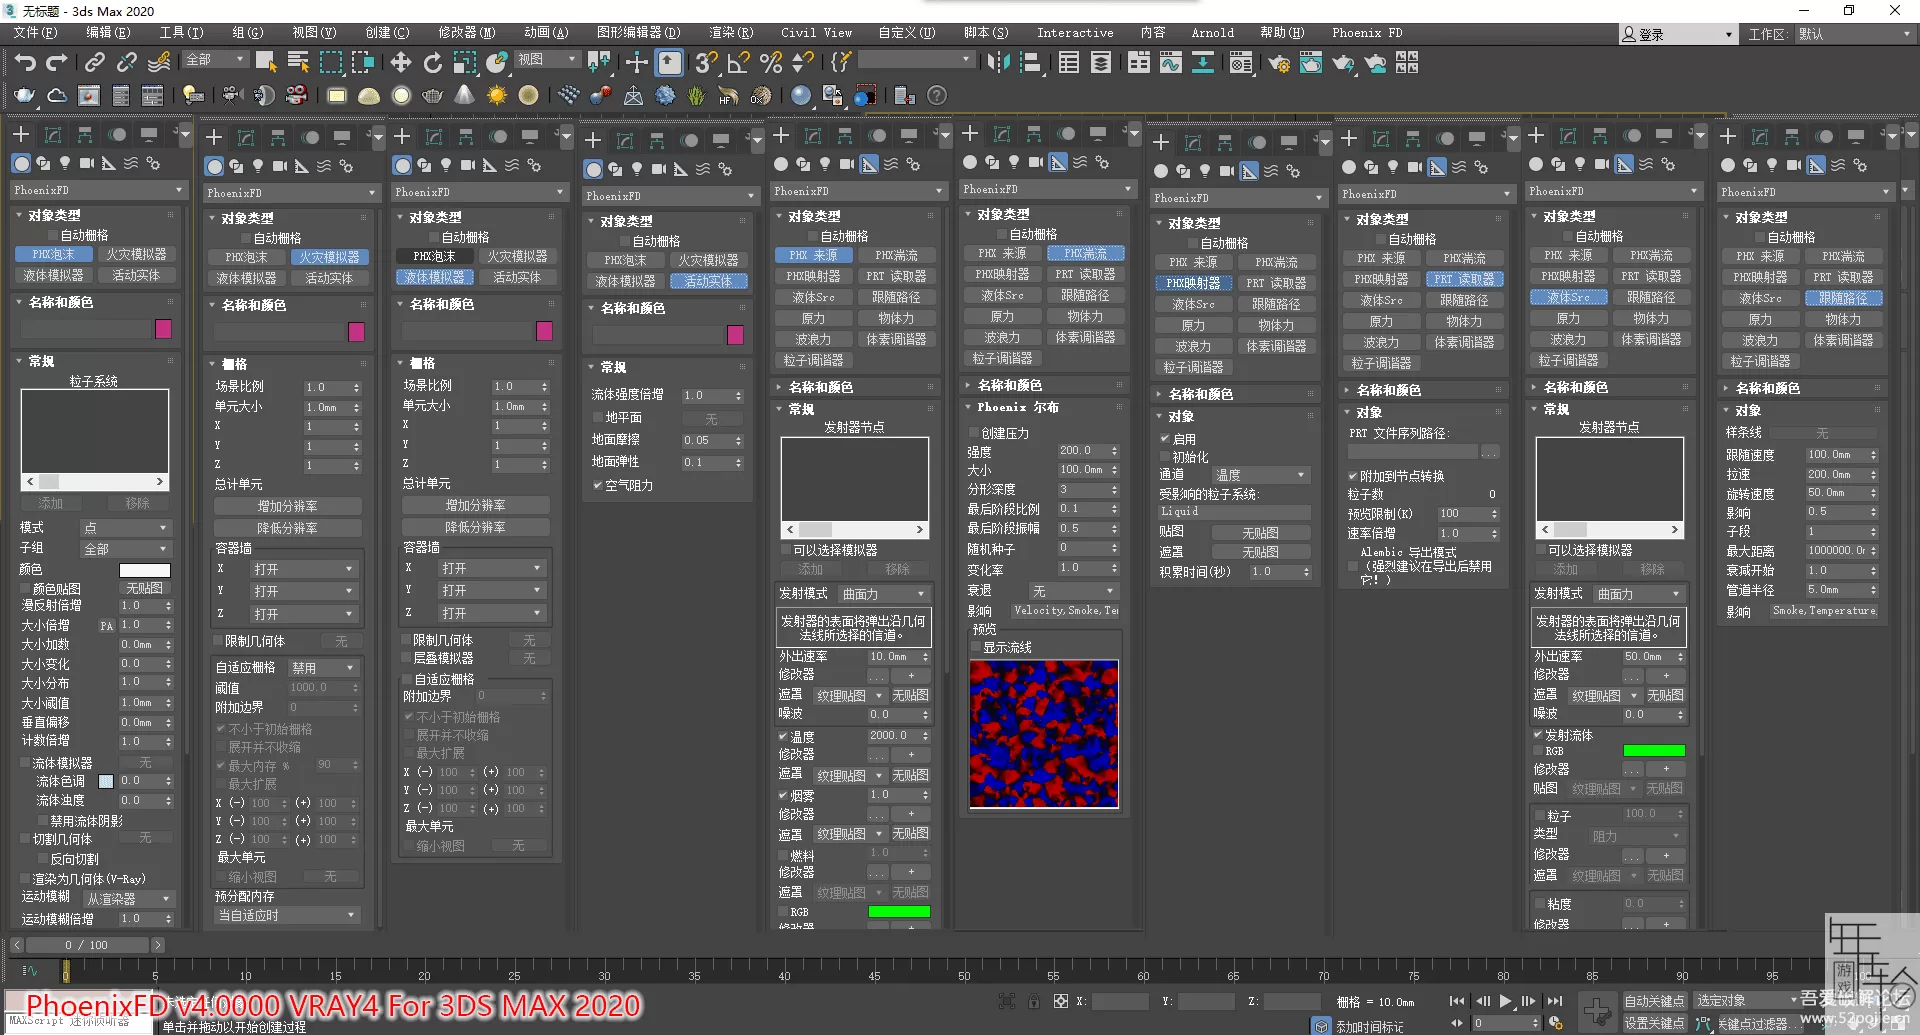This screenshot has height=1035, width=1920.
Task: Click the Redo arrow icon
Action: 57,63
